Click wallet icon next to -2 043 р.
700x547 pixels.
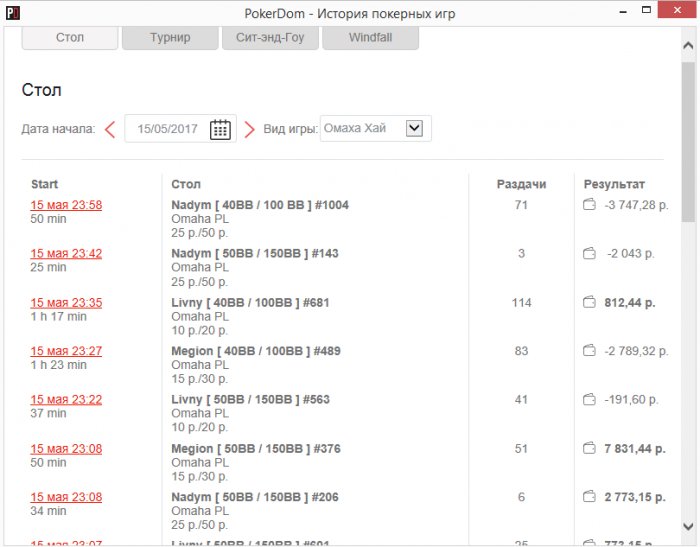pyautogui.click(x=589, y=253)
